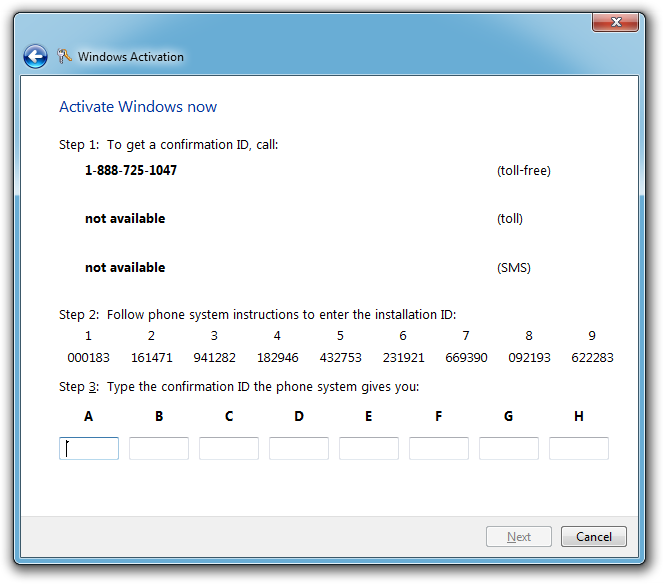The height and width of the screenshot is (584, 664).
Task: Click the 'Windows Activation' title text
Action: 131,57
